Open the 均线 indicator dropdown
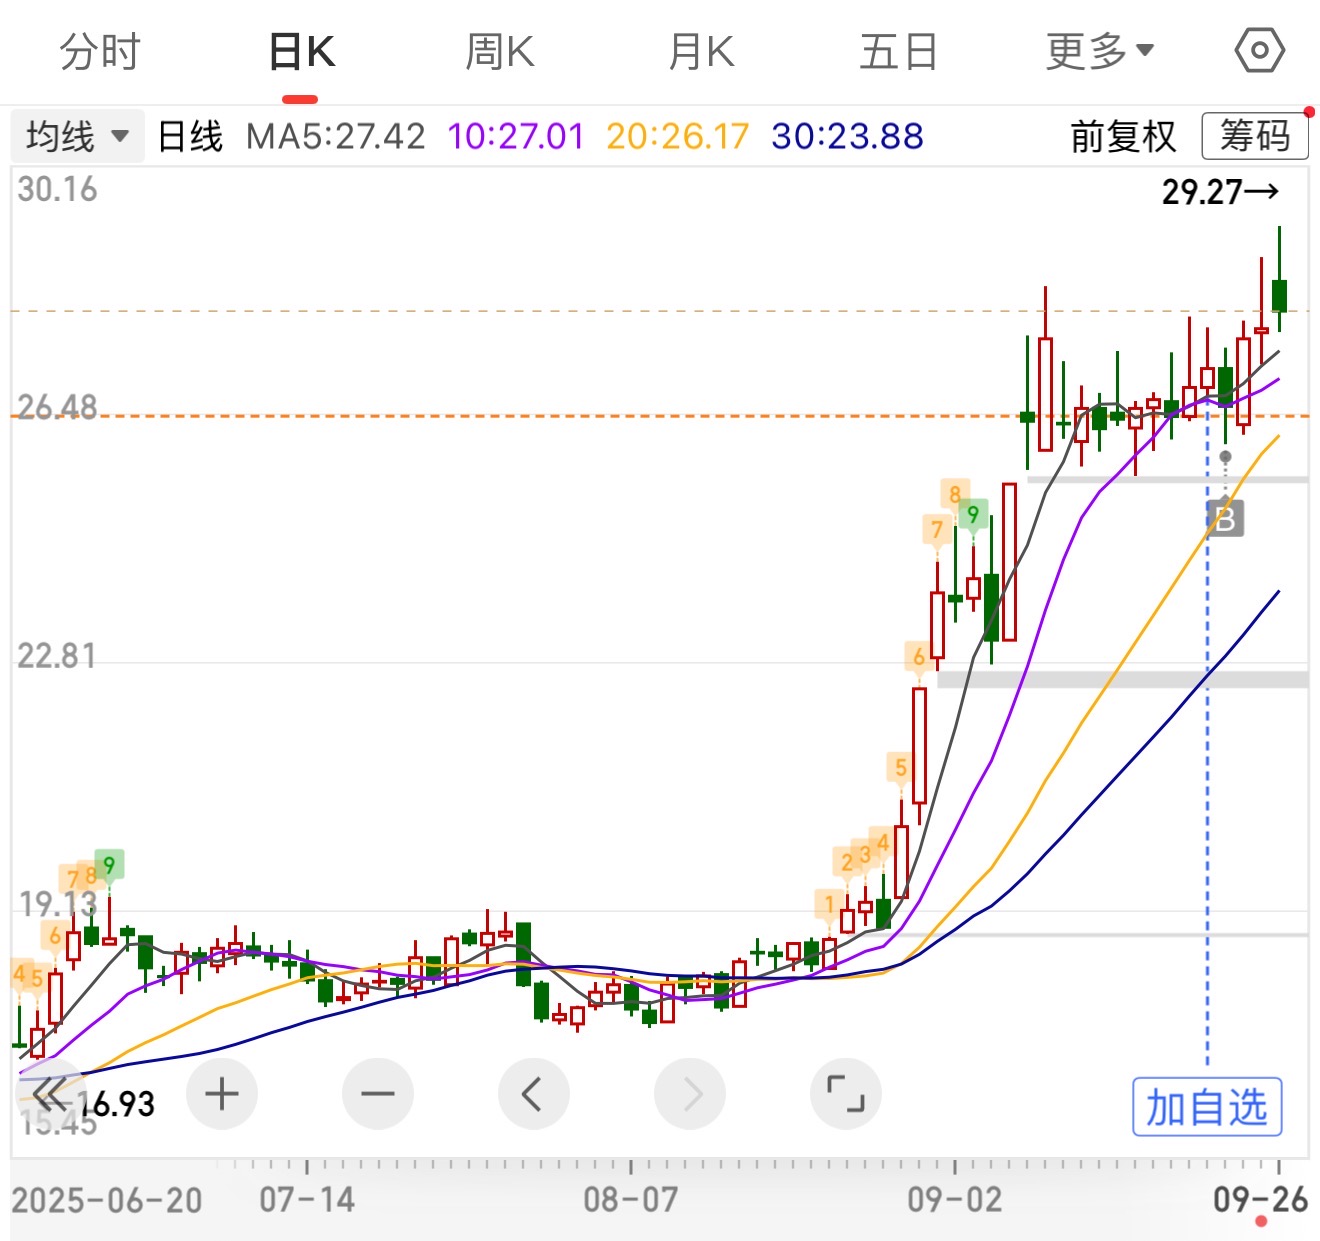The height and width of the screenshot is (1241, 1320). click(78, 136)
